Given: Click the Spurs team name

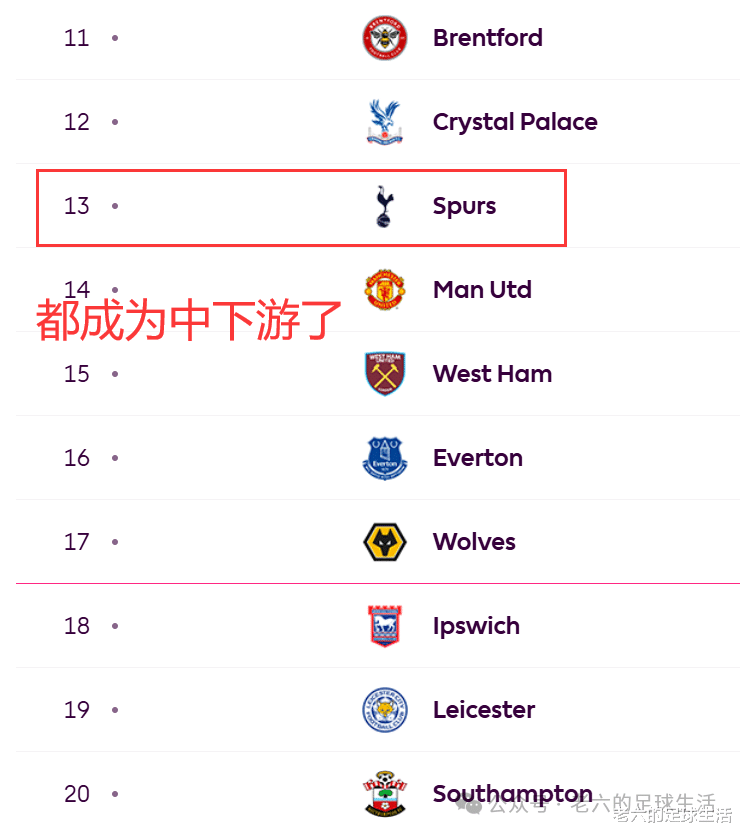Looking at the screenshot, I should click(464, 206).
